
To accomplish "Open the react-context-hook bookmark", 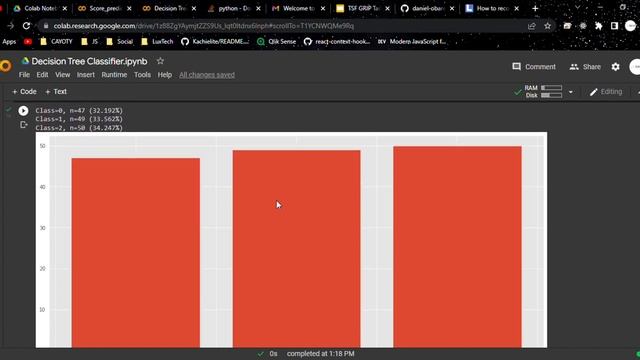I will [337, 42].
